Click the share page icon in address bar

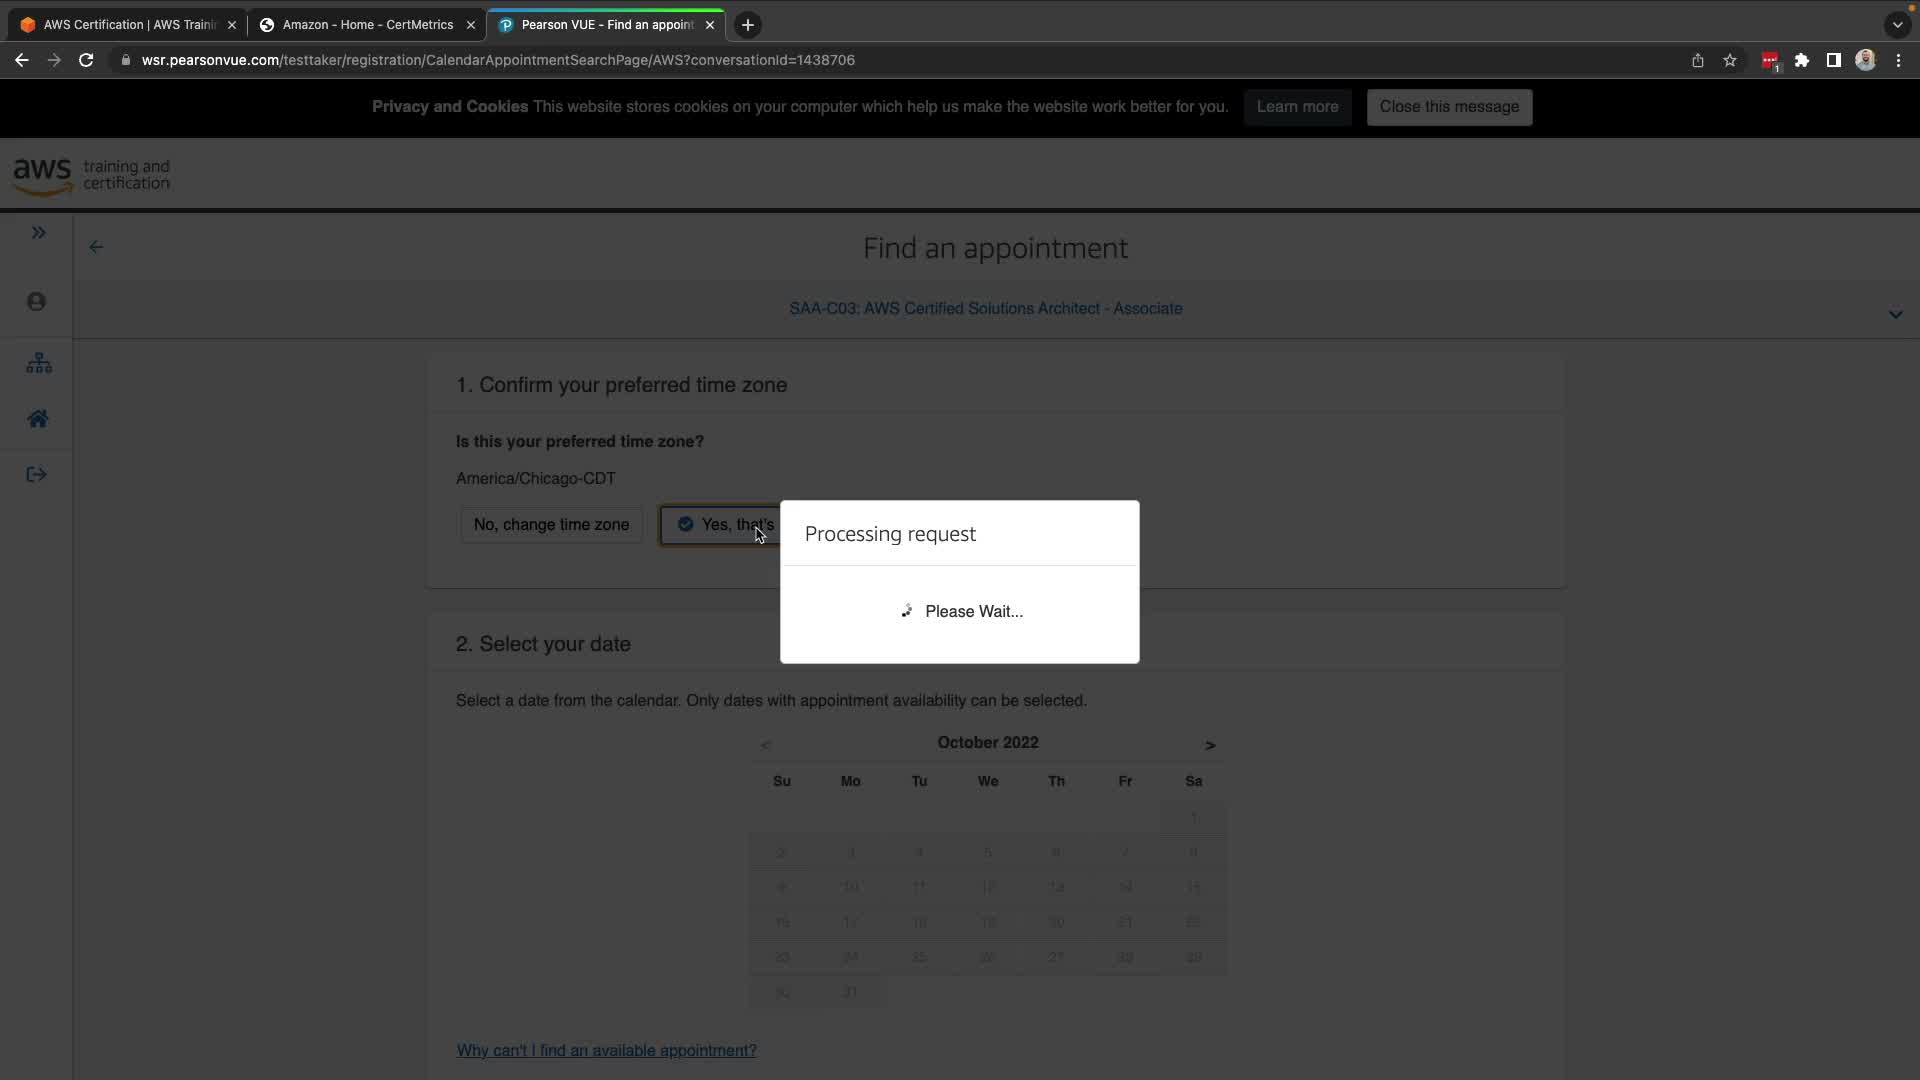pos(1698,60)
